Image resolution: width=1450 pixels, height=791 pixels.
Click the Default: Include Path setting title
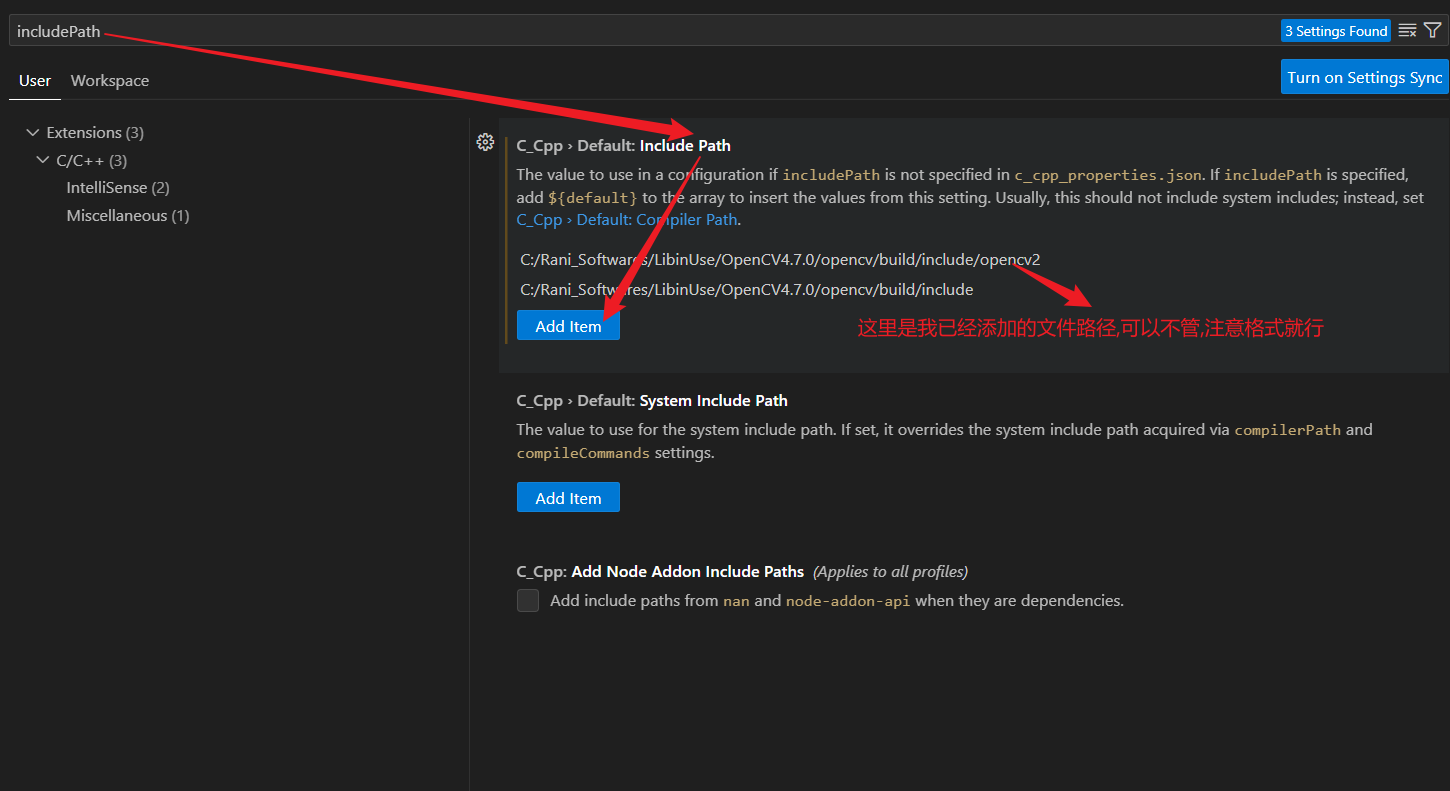pos(623,146)
